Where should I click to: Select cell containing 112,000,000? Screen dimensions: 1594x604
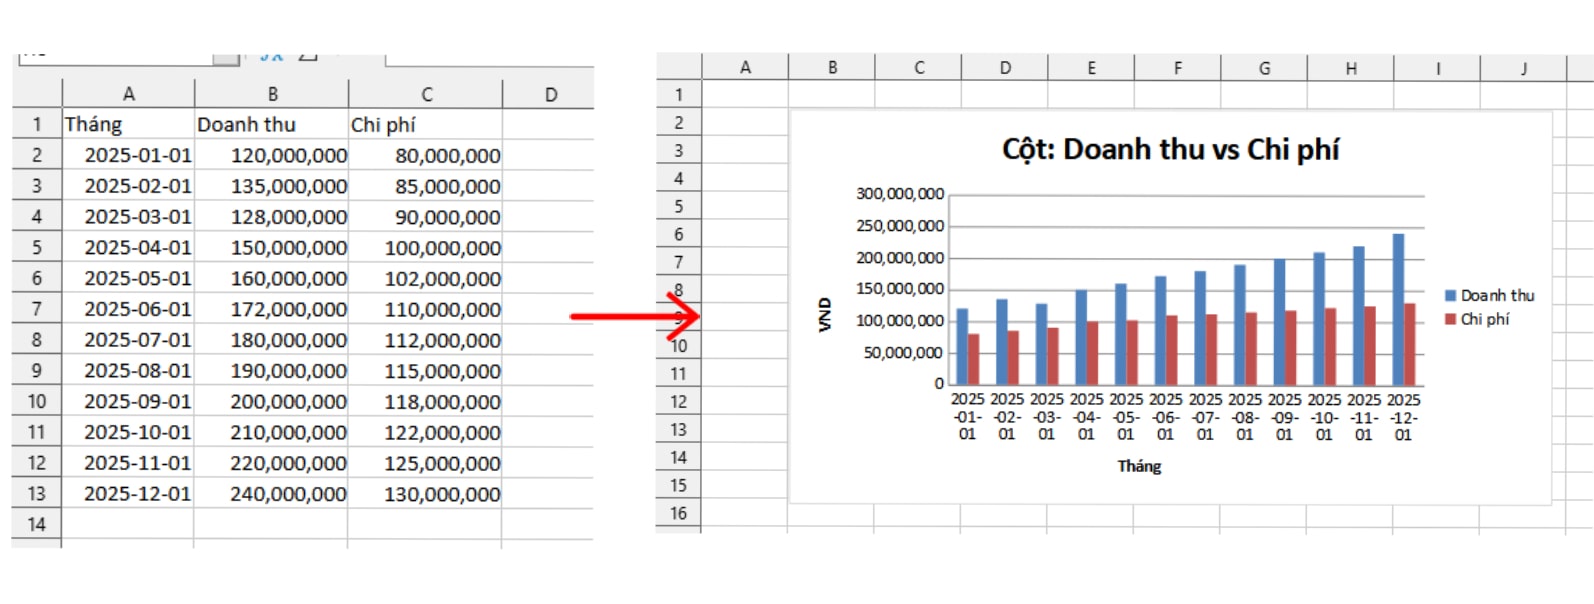click(x=425, y=340)
